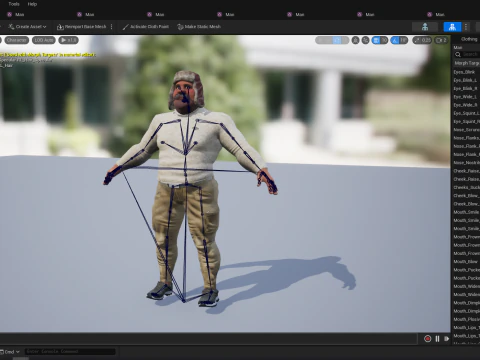Screen dimensions: 480x360
Task: Toggle rotation snapping in viewport
Action: coord(395,40)
